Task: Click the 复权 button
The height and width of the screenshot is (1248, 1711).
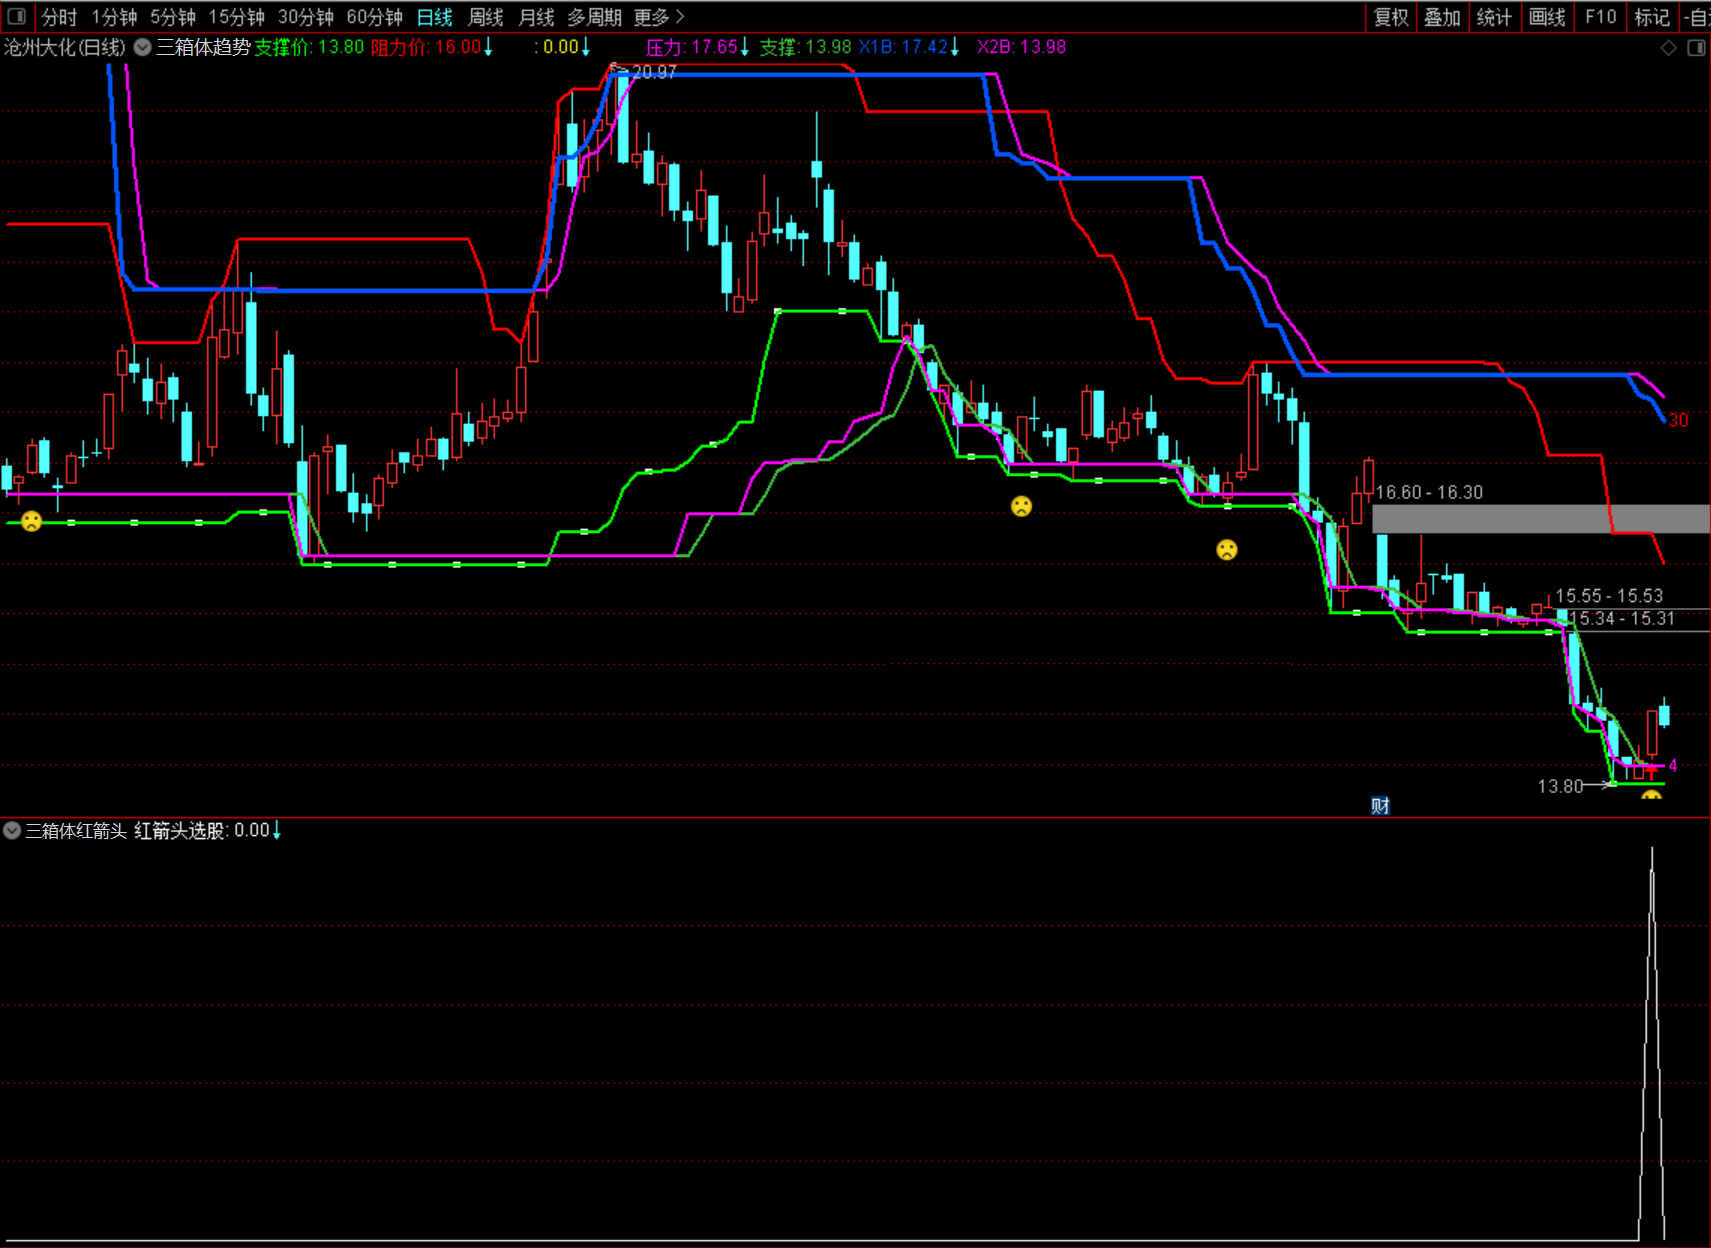Action: [1391, 17]
